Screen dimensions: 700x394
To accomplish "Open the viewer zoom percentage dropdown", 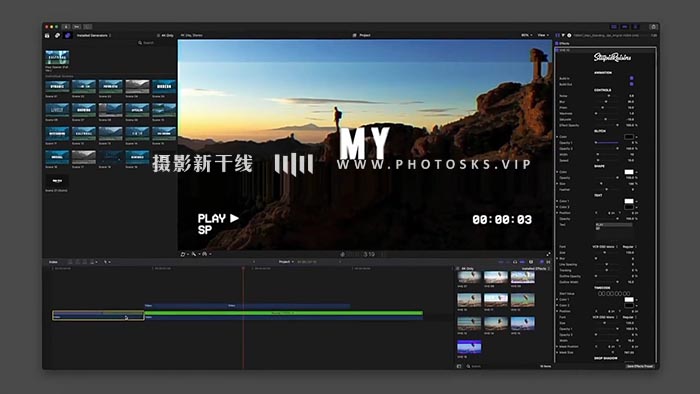I will click(x=527, y=35).
